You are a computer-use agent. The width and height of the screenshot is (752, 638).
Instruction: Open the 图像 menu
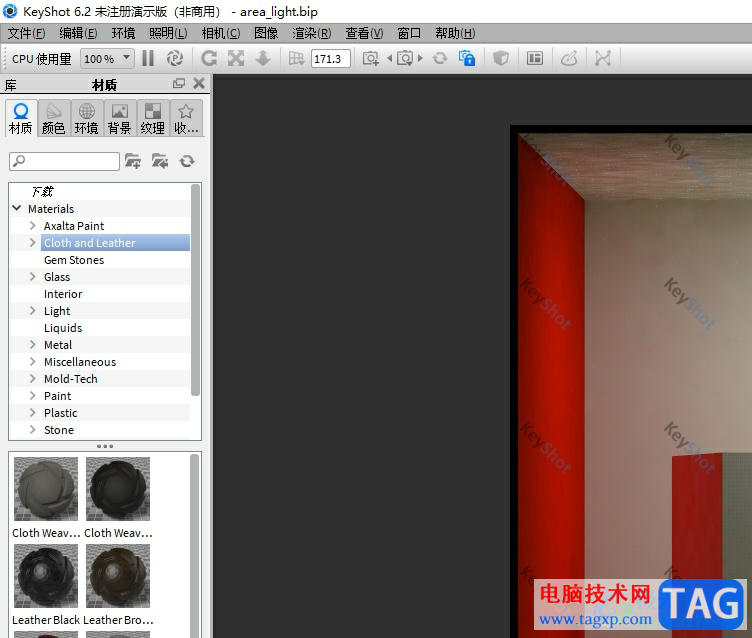click(x=266, y=33)
